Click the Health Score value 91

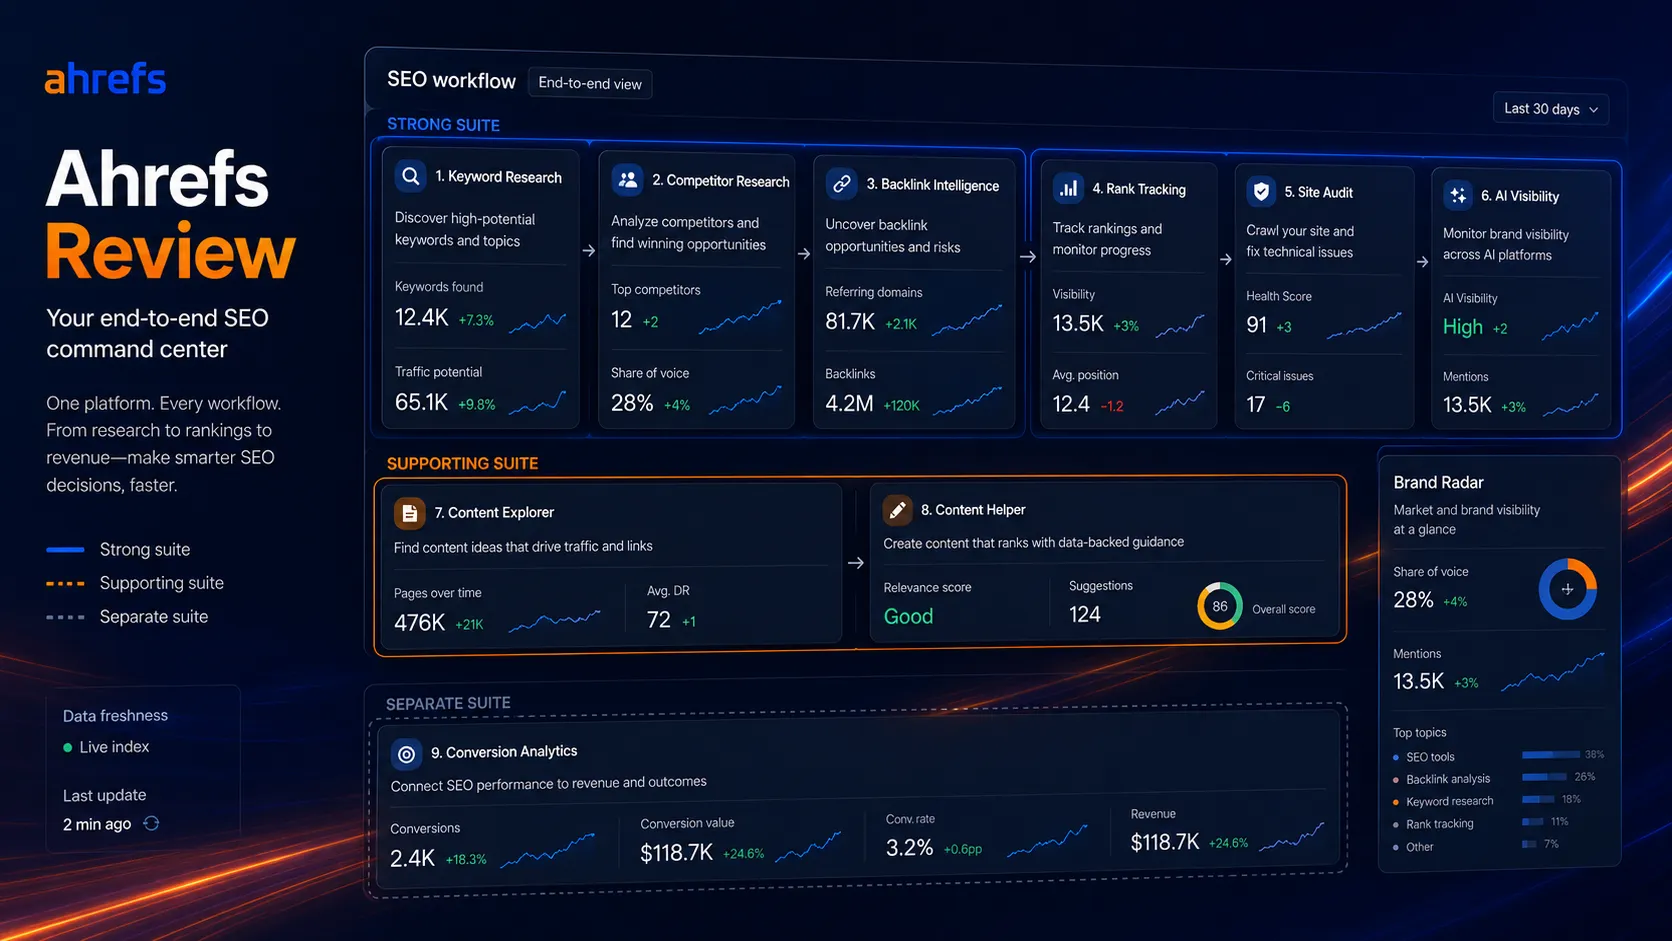click(x=1257, y=325)
